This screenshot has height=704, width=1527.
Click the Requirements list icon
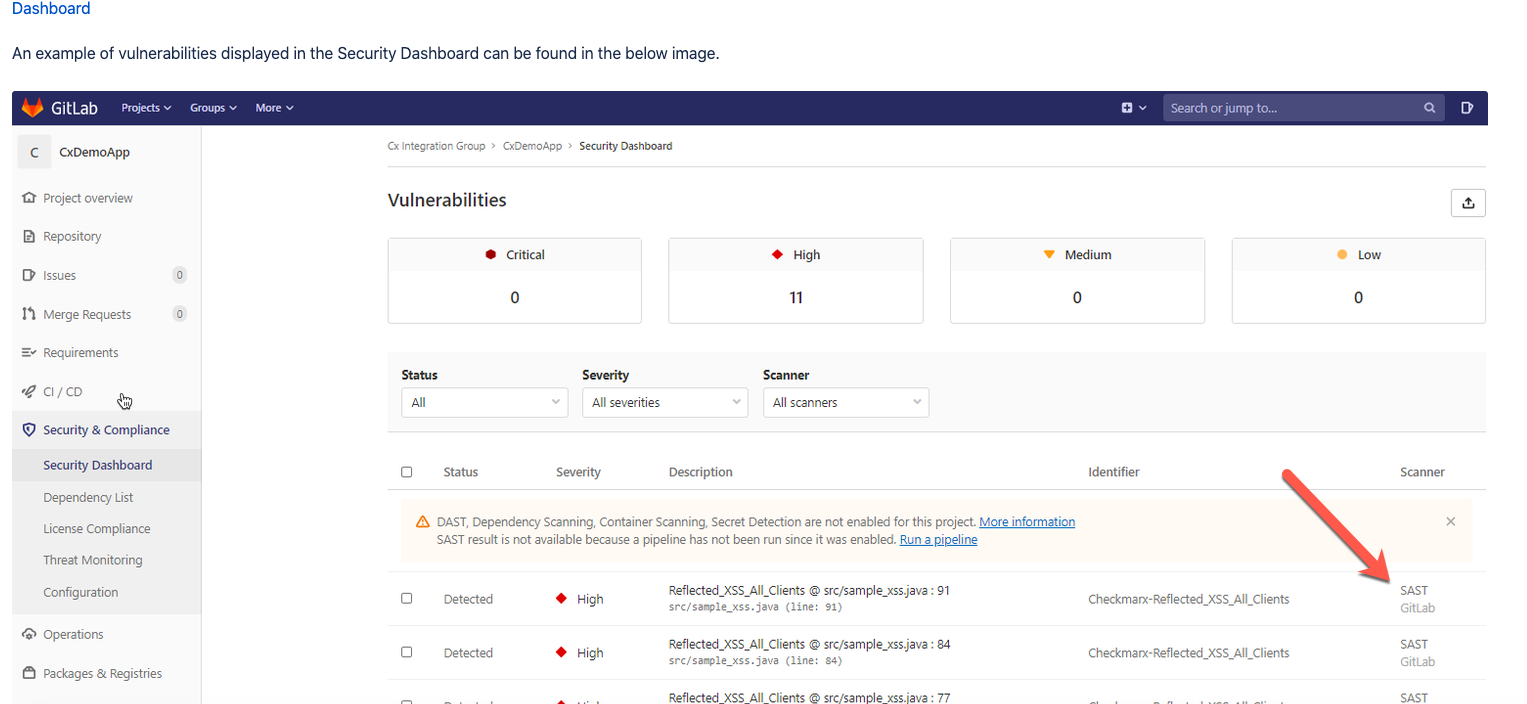click(x=29, y=353)
